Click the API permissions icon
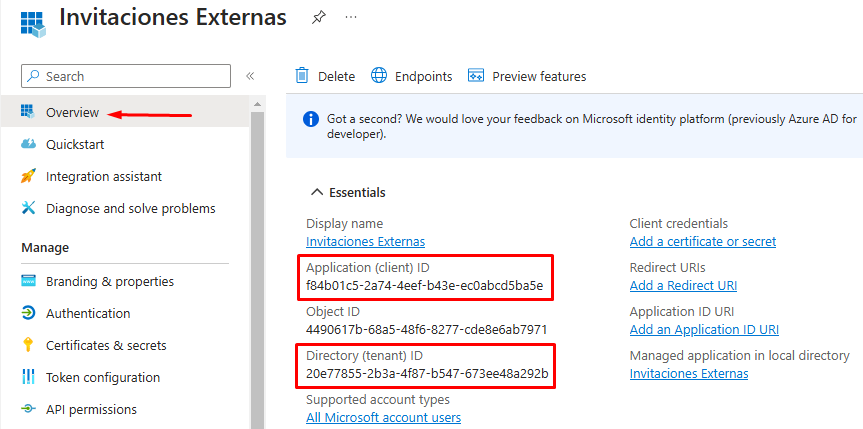 point(28,409)
